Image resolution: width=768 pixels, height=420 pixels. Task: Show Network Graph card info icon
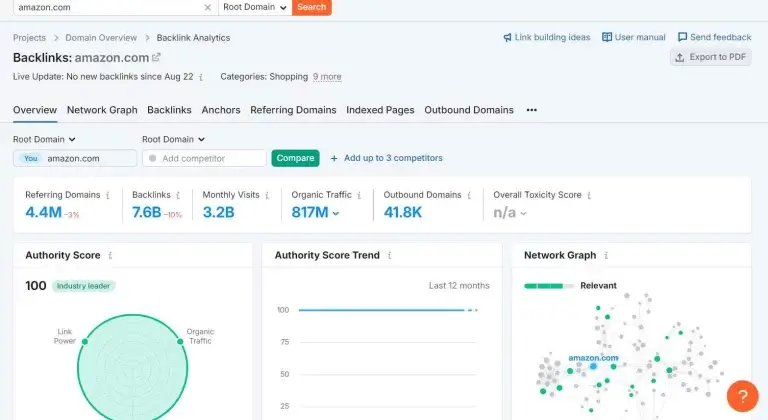coord(606,255)
